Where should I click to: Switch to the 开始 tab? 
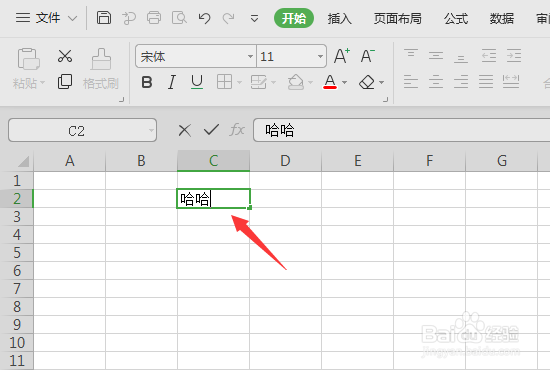(x=294, y=18)
